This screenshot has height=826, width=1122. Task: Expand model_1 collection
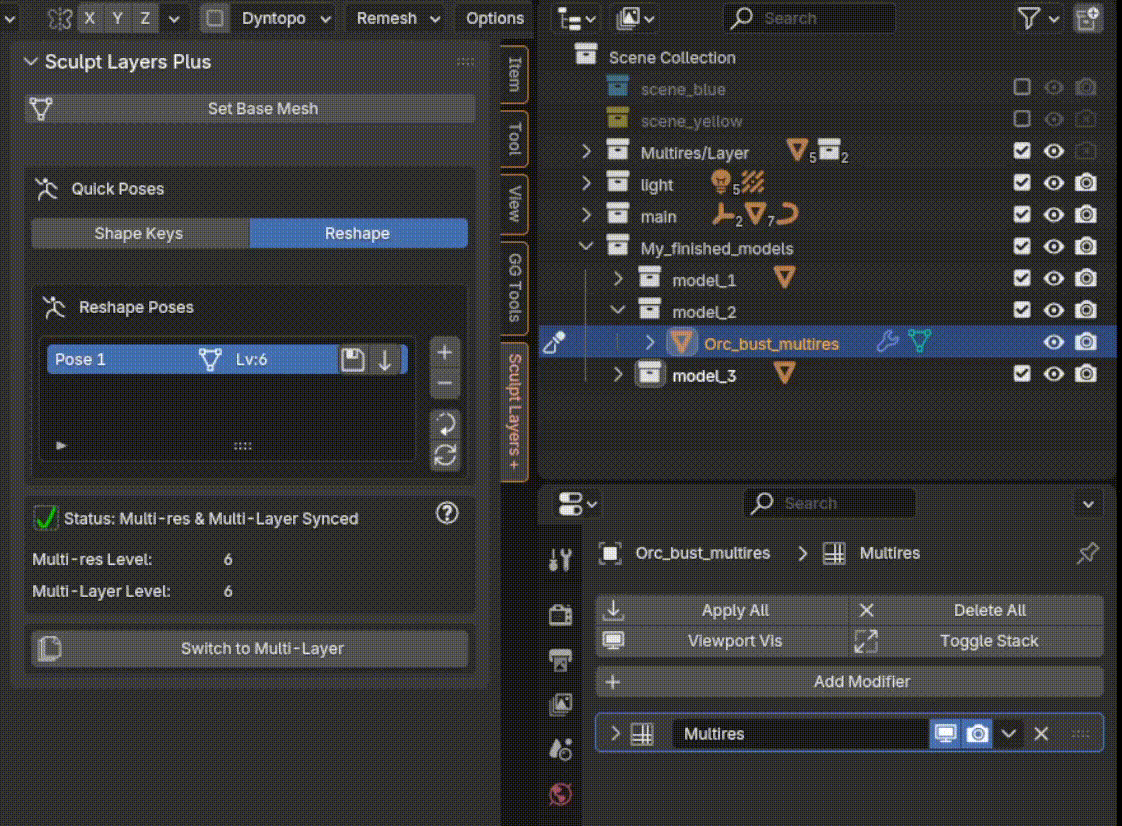click(618, 279)
